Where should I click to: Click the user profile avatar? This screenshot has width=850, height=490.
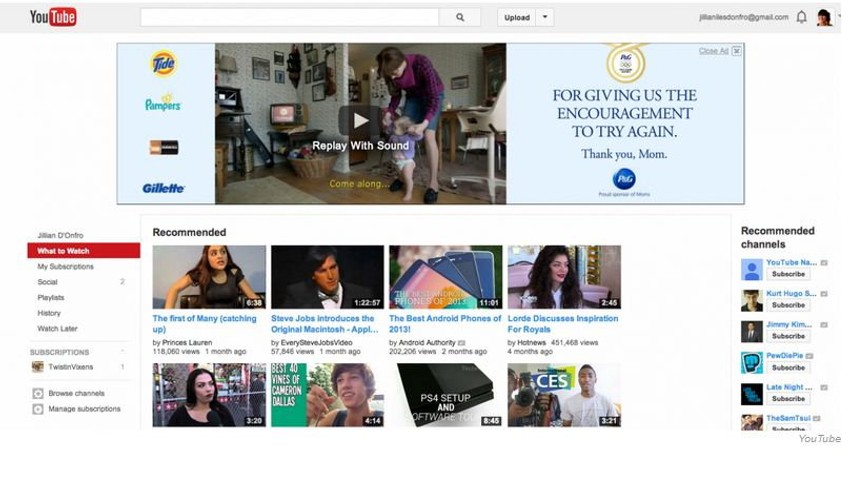click(x=824, y=17)
